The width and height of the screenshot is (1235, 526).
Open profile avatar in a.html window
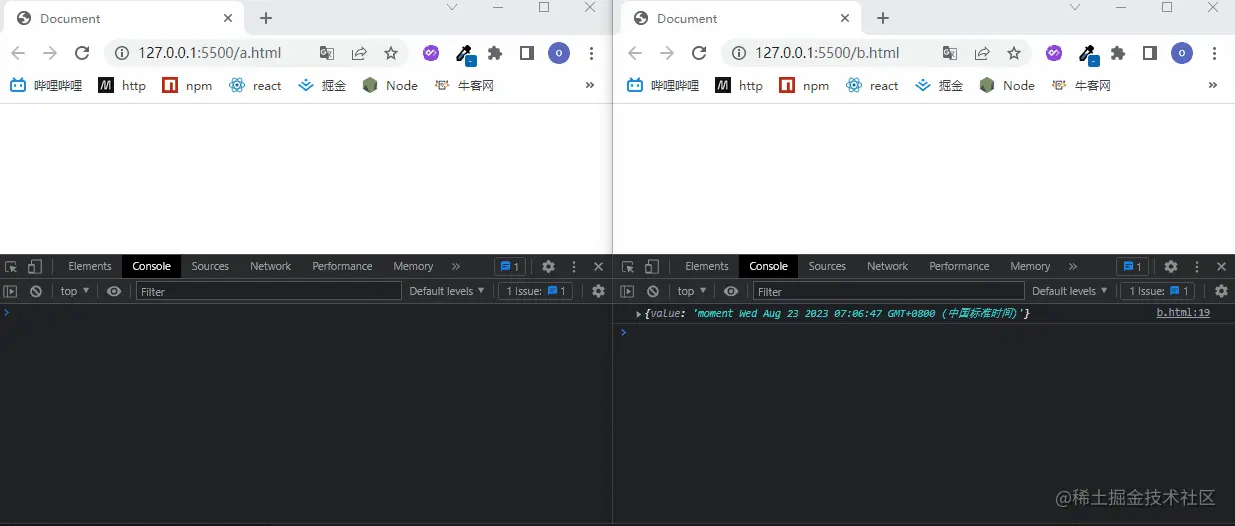coord(559,53)
